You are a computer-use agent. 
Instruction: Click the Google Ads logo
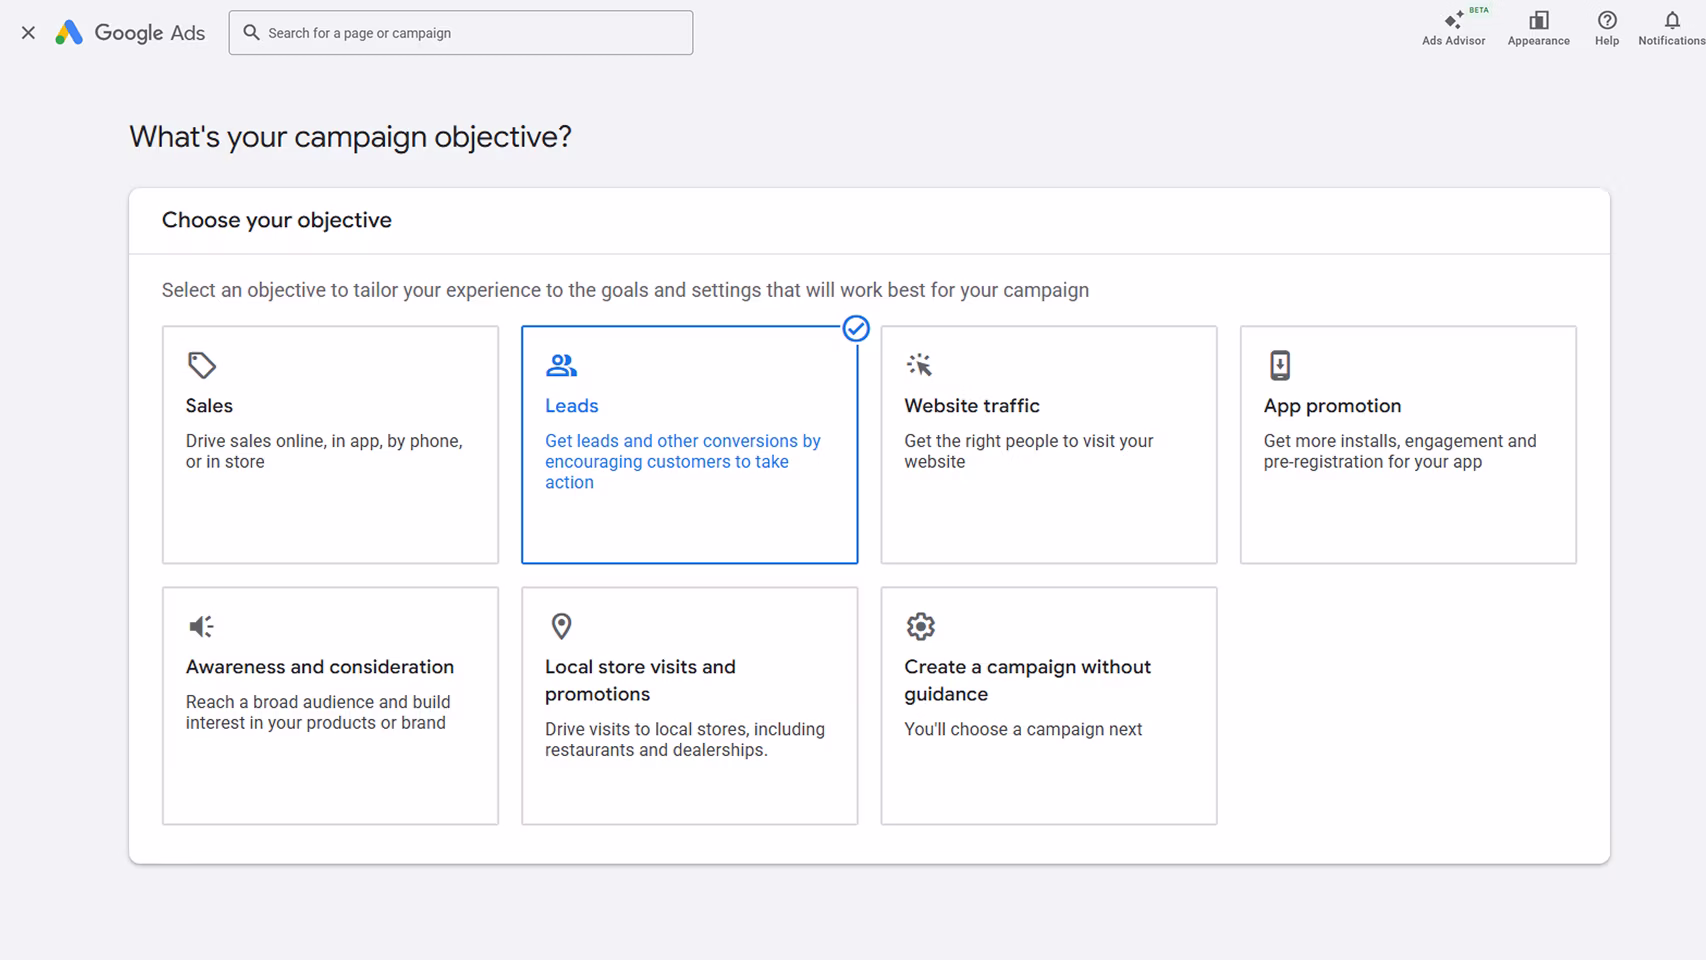point(130,32)
